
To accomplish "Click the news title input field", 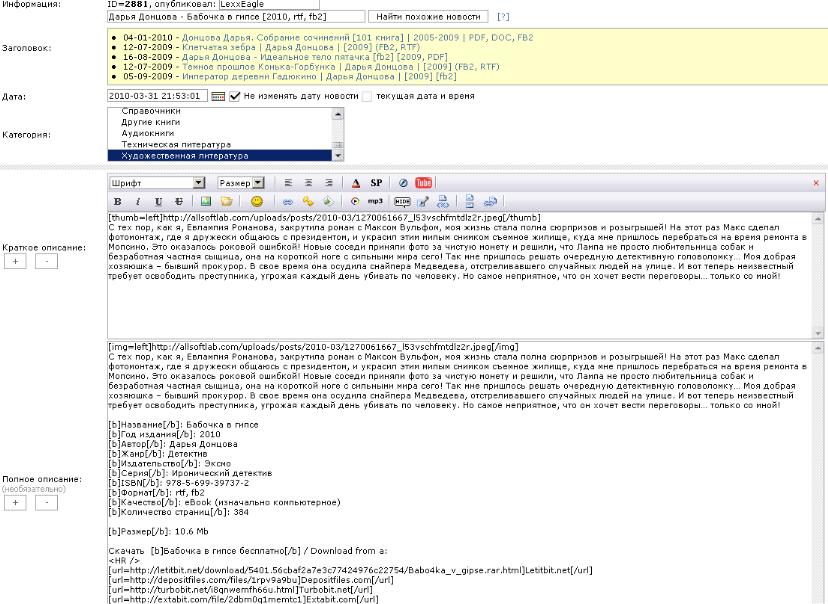I will click(236, 17).
